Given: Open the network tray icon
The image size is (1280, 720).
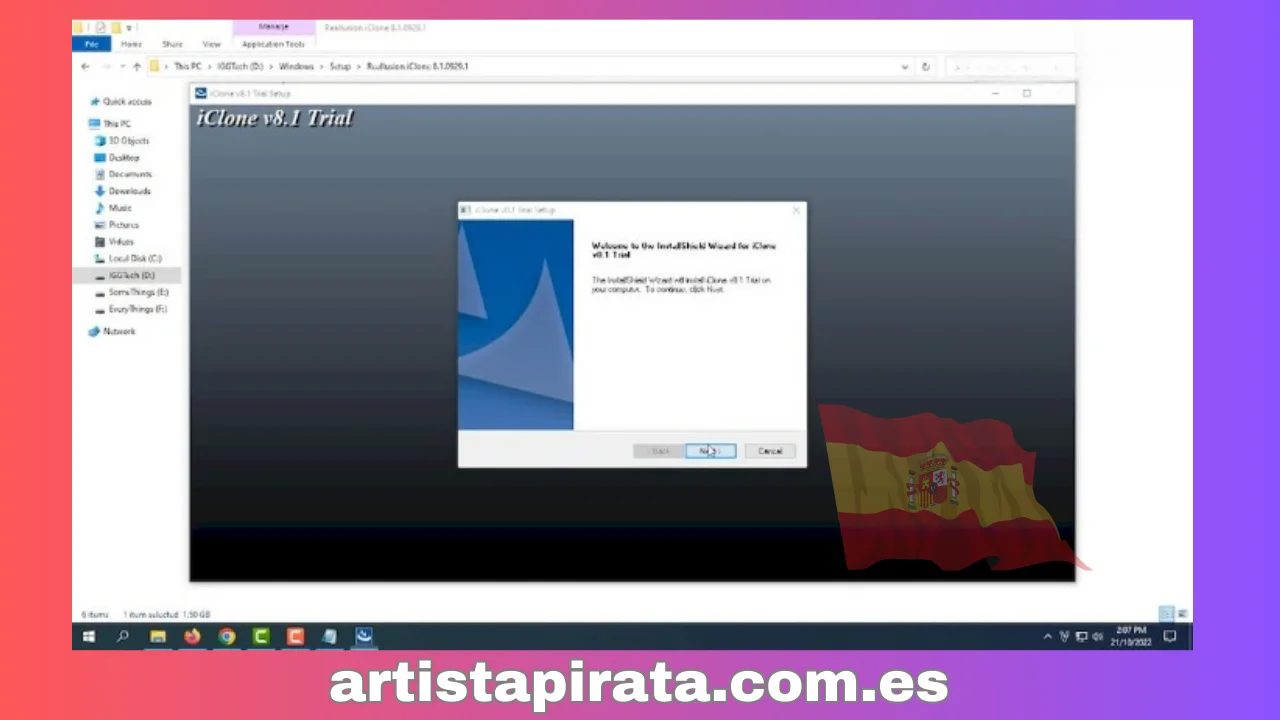Looking at the screenshot, I should 1081,636.
